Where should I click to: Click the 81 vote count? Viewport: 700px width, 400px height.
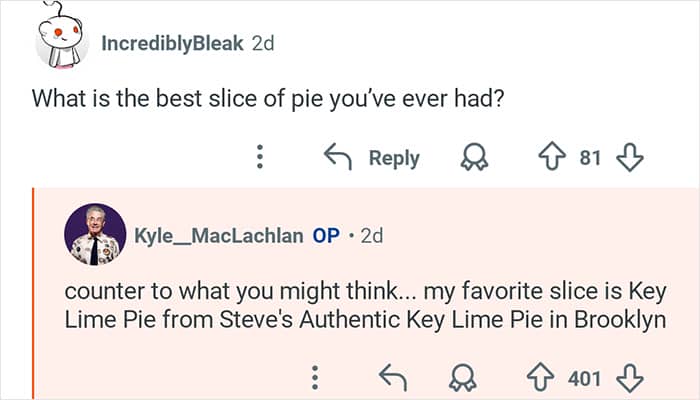(x=591, y=158)
